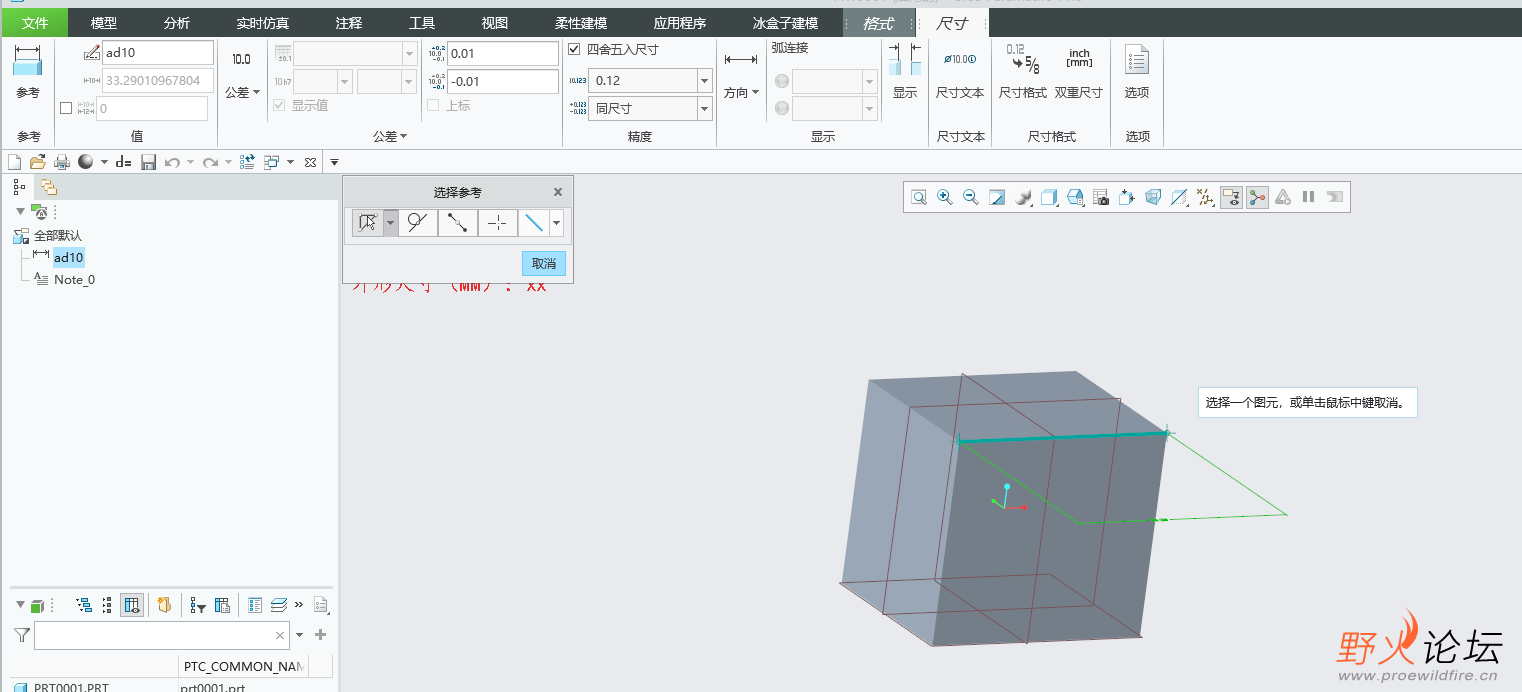Toggle the annotation display icon in view toolbar
Screen dimensions: 1522x692
click(x=1231, y=198)
